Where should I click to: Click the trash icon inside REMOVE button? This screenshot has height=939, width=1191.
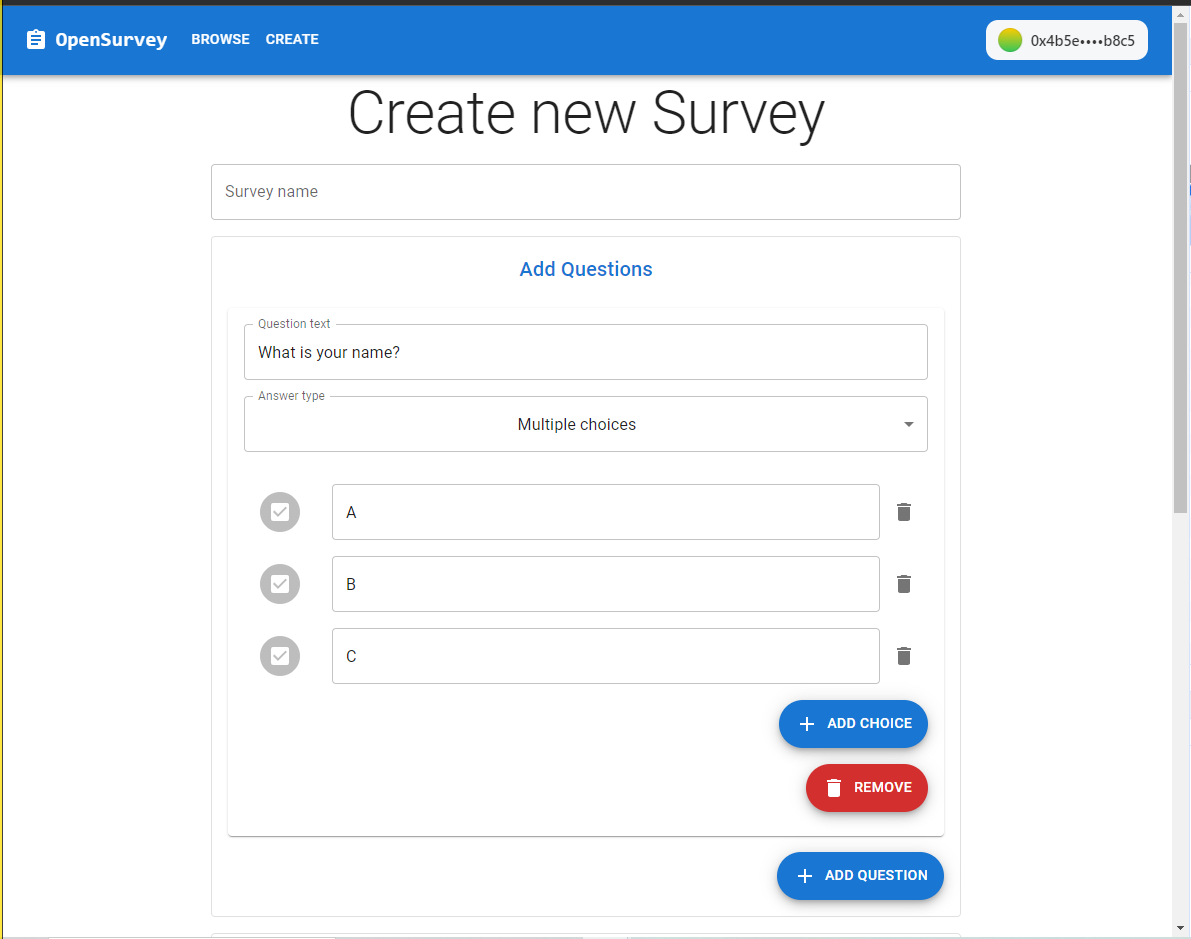coord(834,788)
